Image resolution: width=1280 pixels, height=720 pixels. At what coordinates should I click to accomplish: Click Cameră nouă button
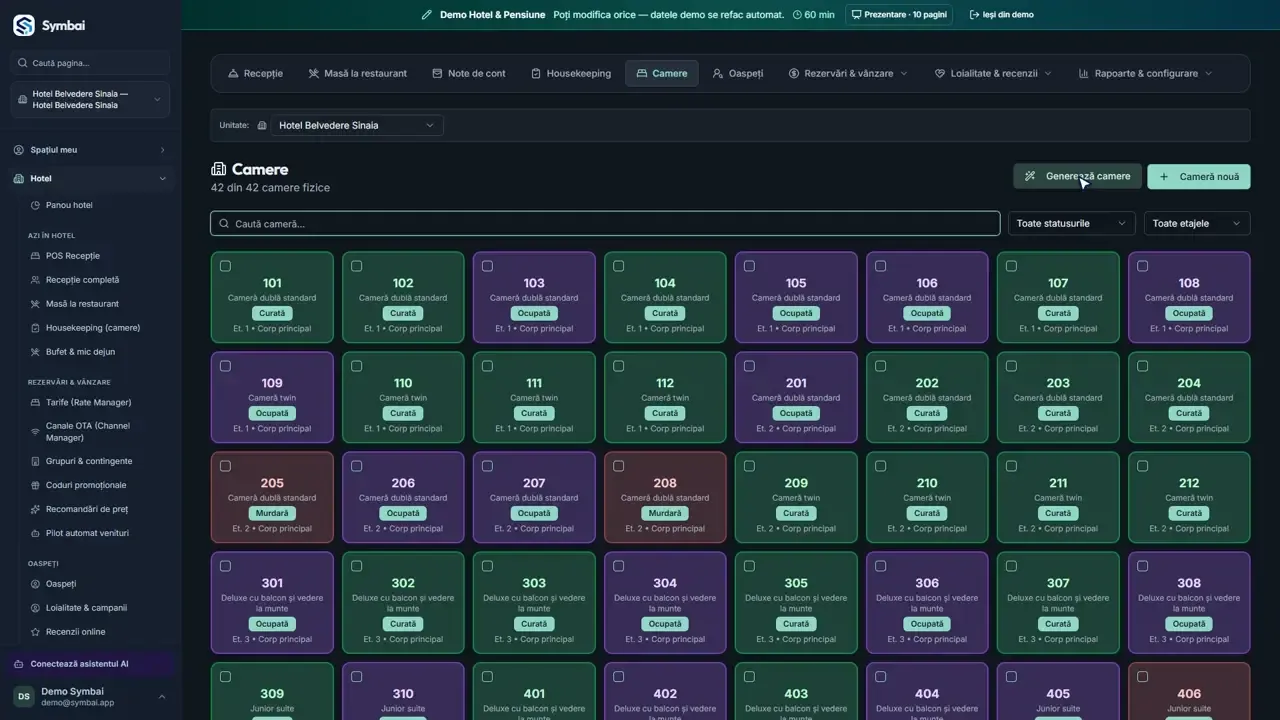tap(1199, 176)
